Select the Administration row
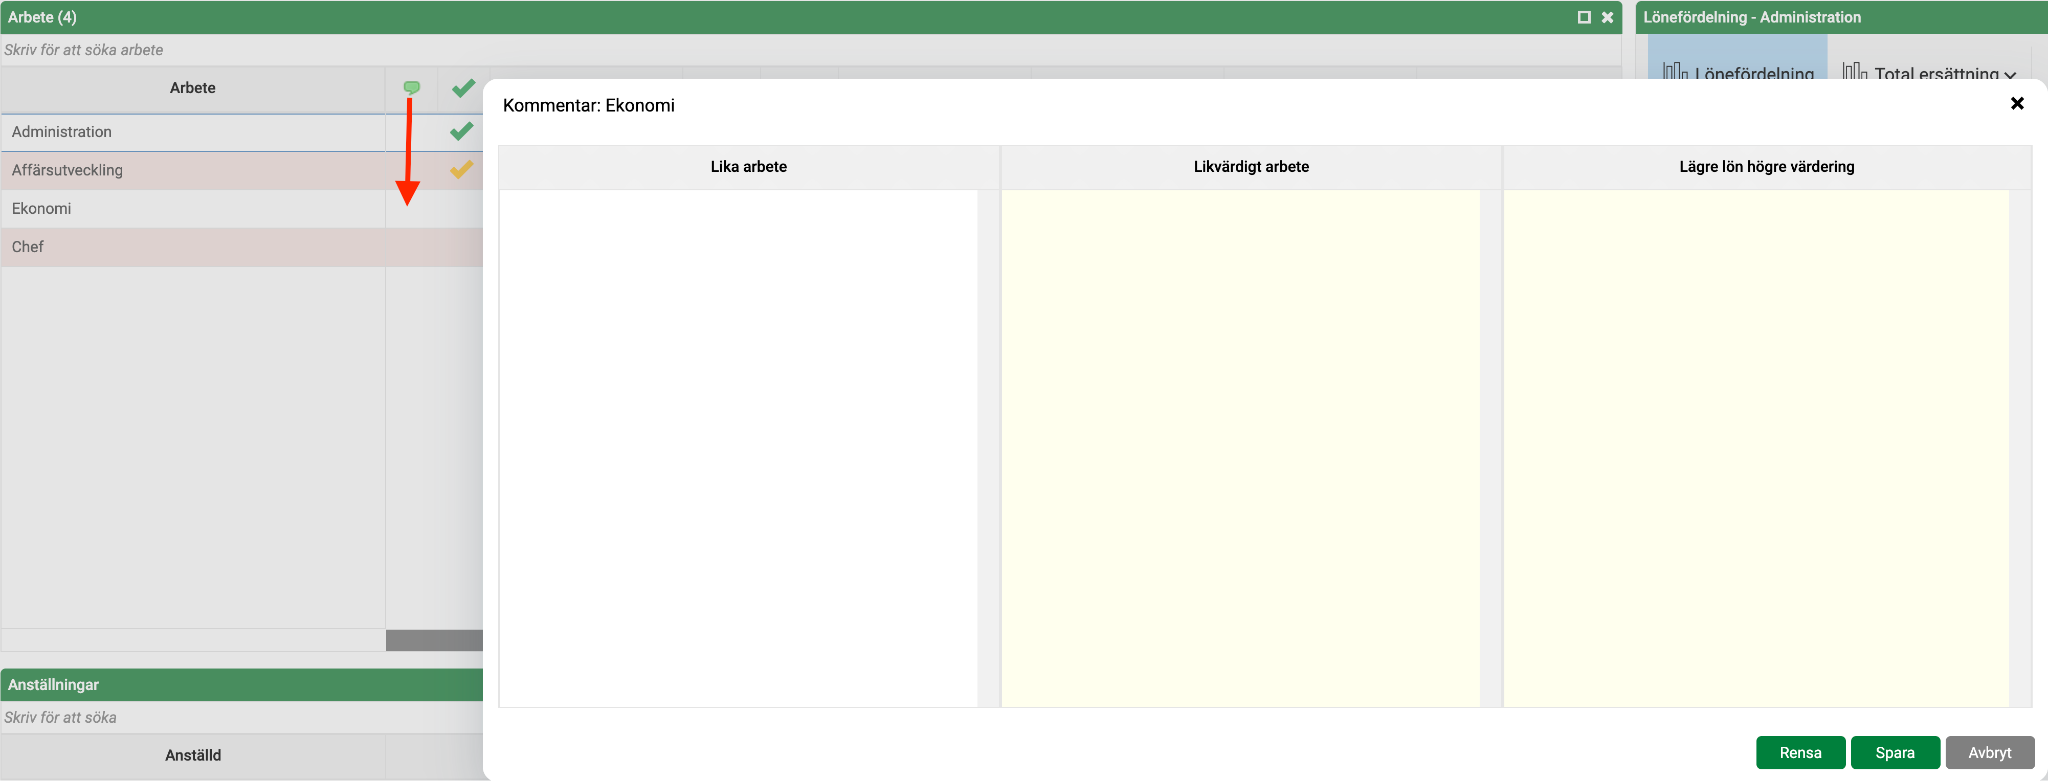The height and width of the screenshot is (781, 2048). (242, 132)
